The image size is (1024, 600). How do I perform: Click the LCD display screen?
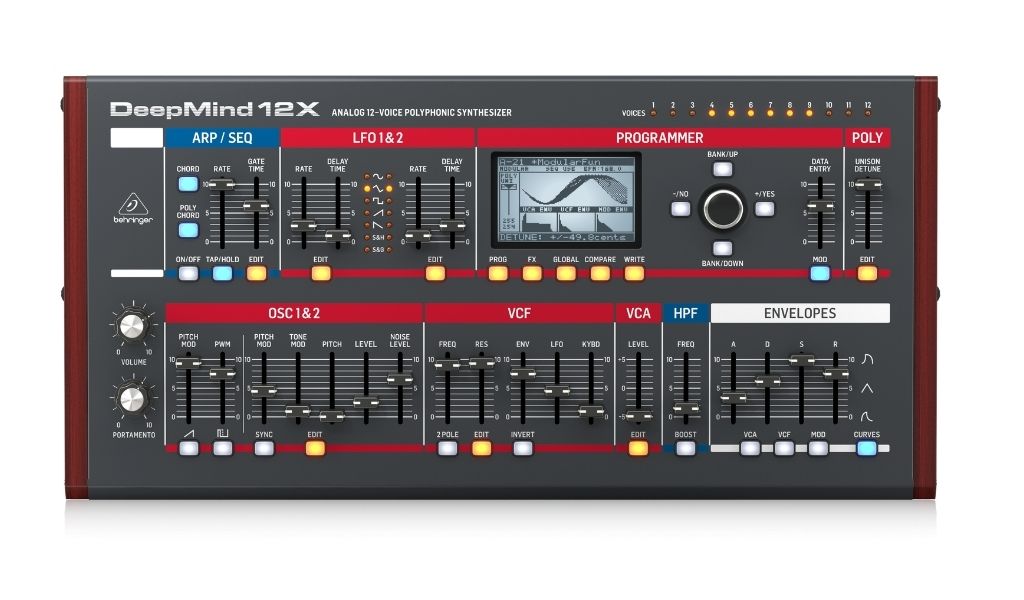pyautogui.click(x=566, y=200)
